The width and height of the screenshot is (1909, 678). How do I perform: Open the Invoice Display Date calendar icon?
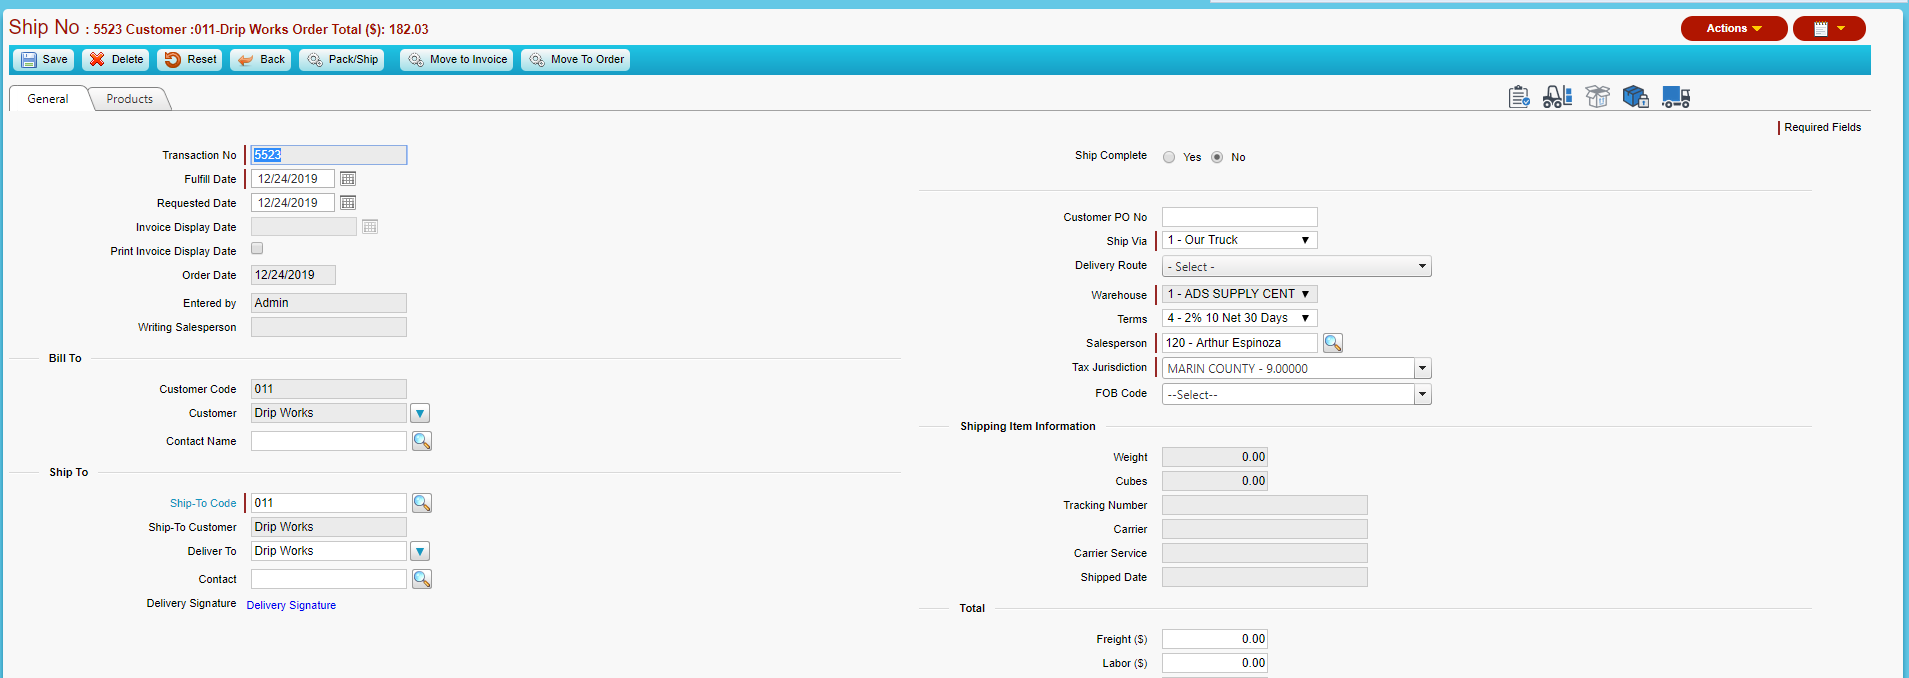(370, 227)
